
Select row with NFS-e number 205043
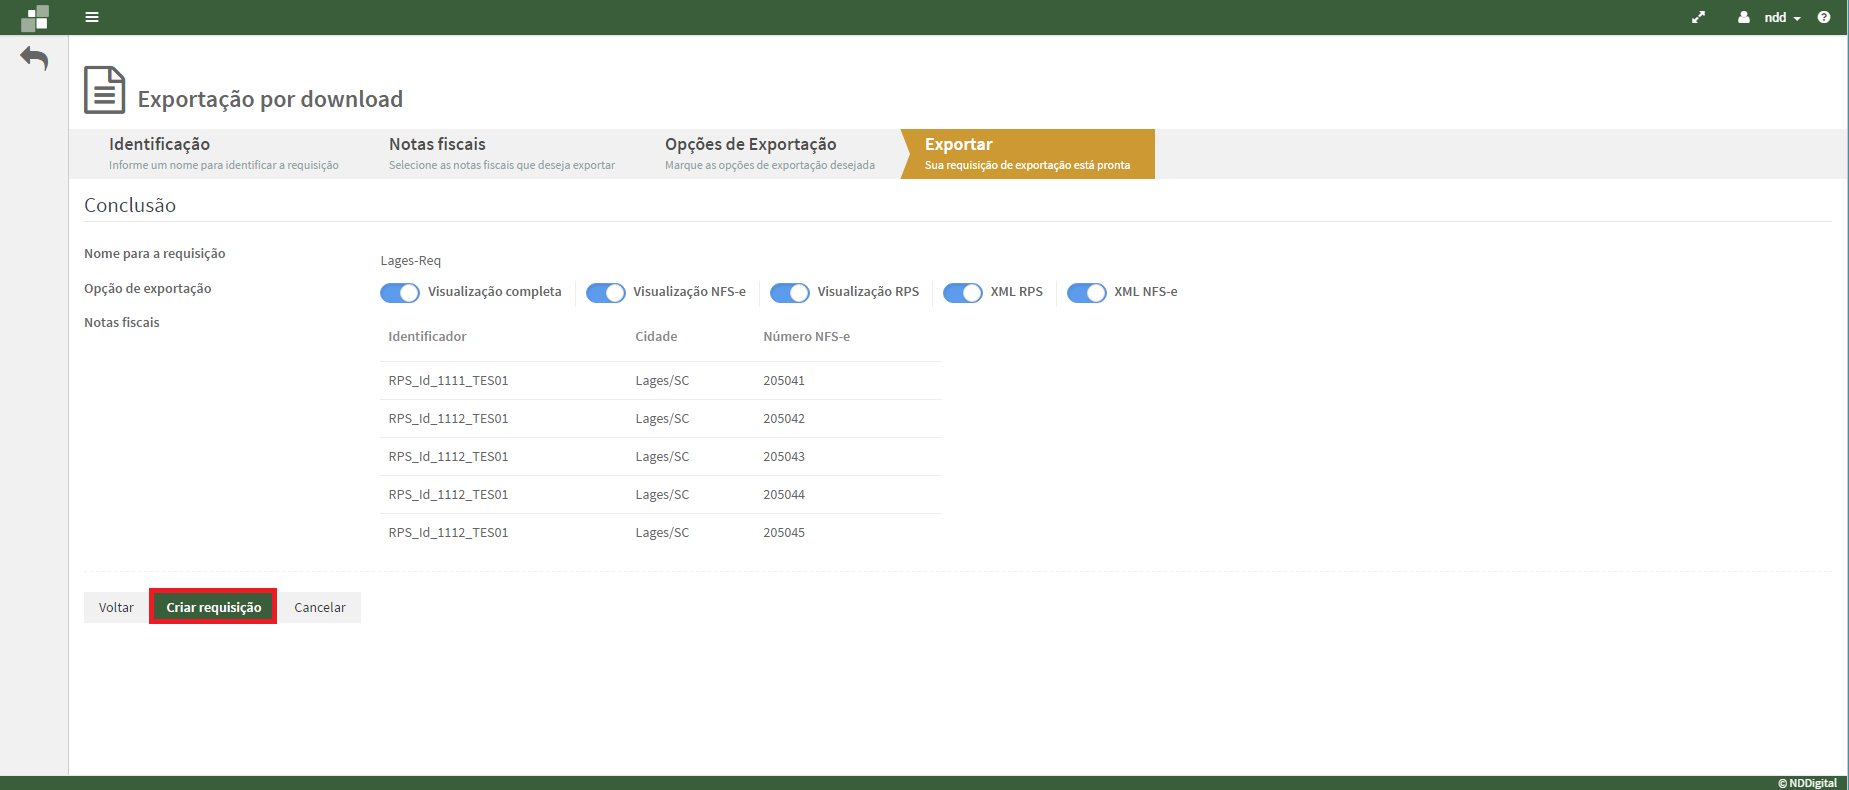click(660, 457)
